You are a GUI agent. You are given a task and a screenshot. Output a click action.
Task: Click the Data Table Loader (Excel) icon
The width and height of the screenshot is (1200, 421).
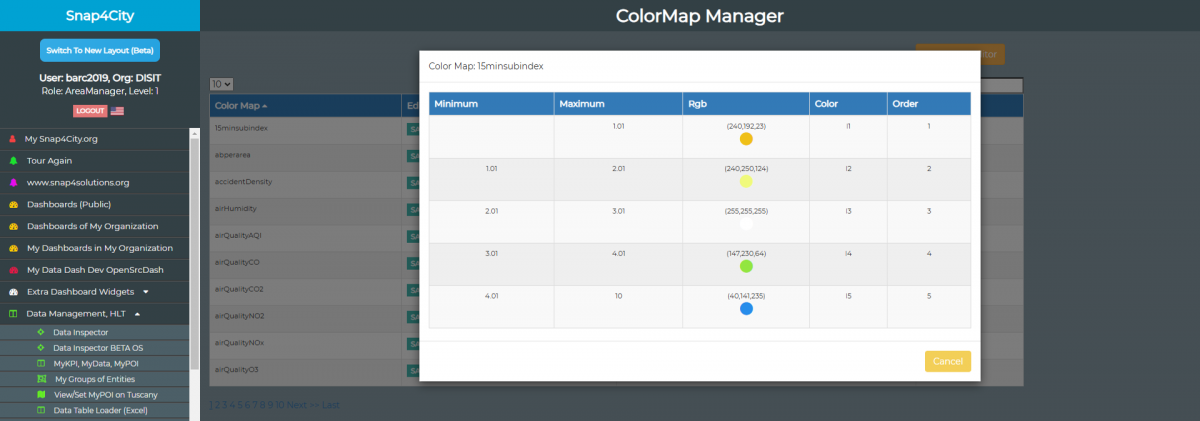click(40, 410)
